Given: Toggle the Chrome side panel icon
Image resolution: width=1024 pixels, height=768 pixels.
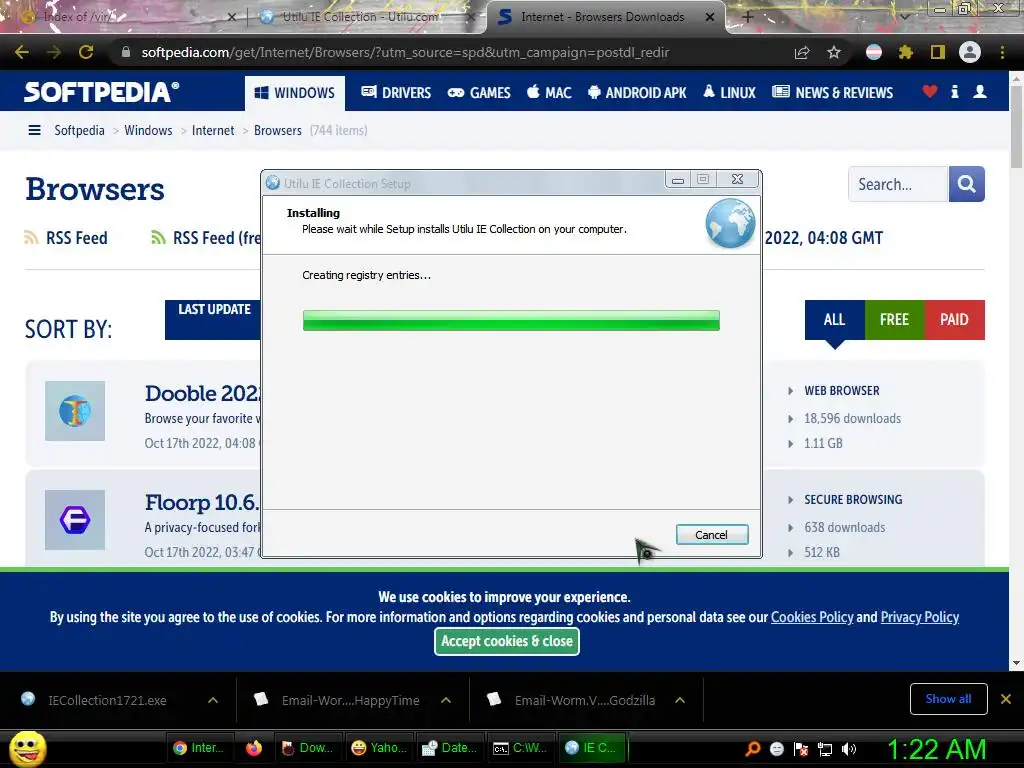Looking at the screenshot, I should (938, 52).
